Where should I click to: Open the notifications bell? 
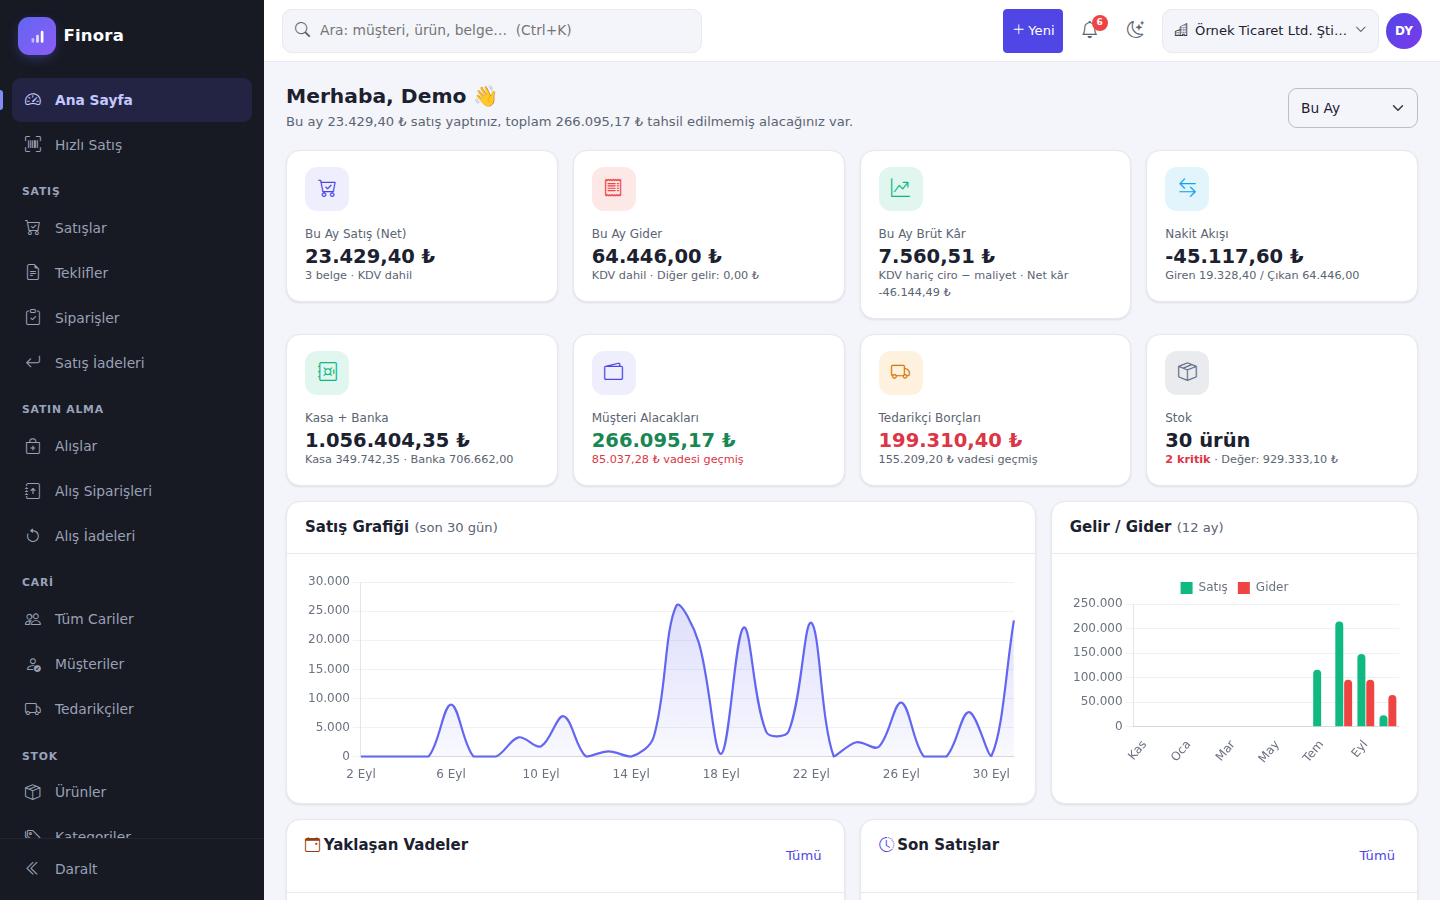1090,30
